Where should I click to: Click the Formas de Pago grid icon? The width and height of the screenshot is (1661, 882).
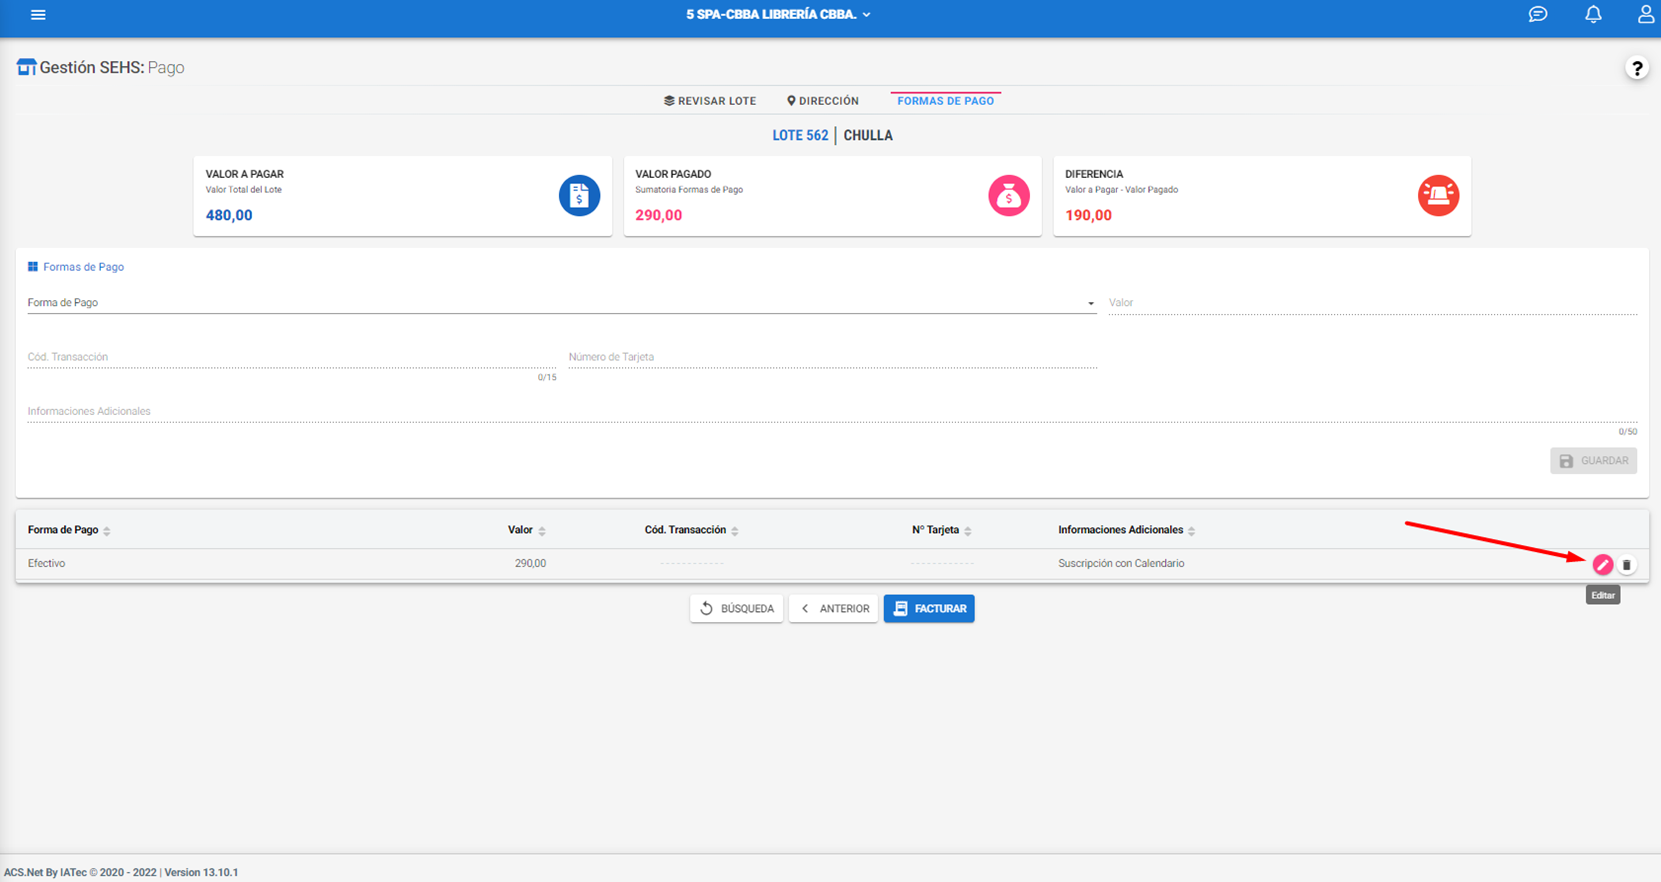coord(33,267)
